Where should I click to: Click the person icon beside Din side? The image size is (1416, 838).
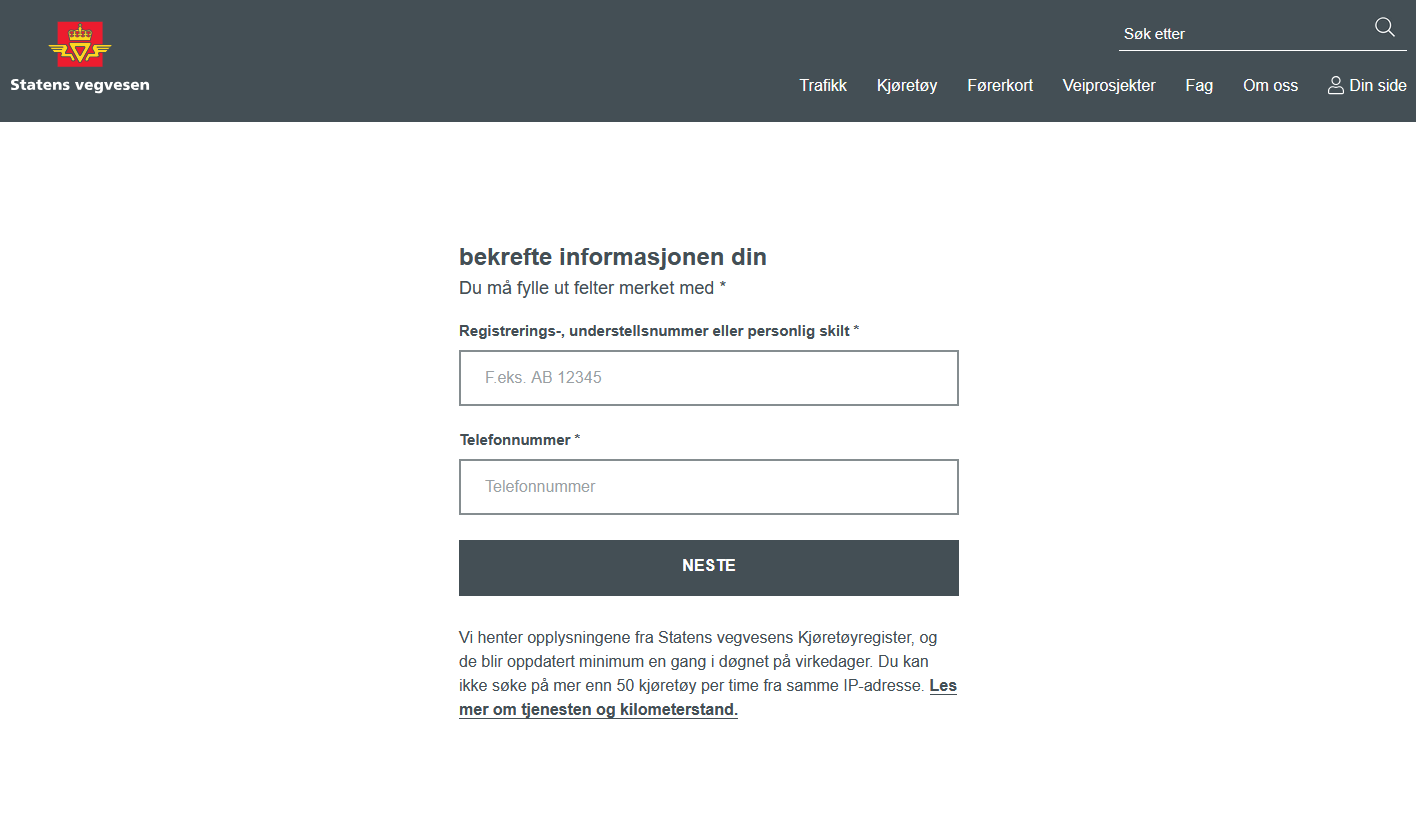click(1335, 86)
